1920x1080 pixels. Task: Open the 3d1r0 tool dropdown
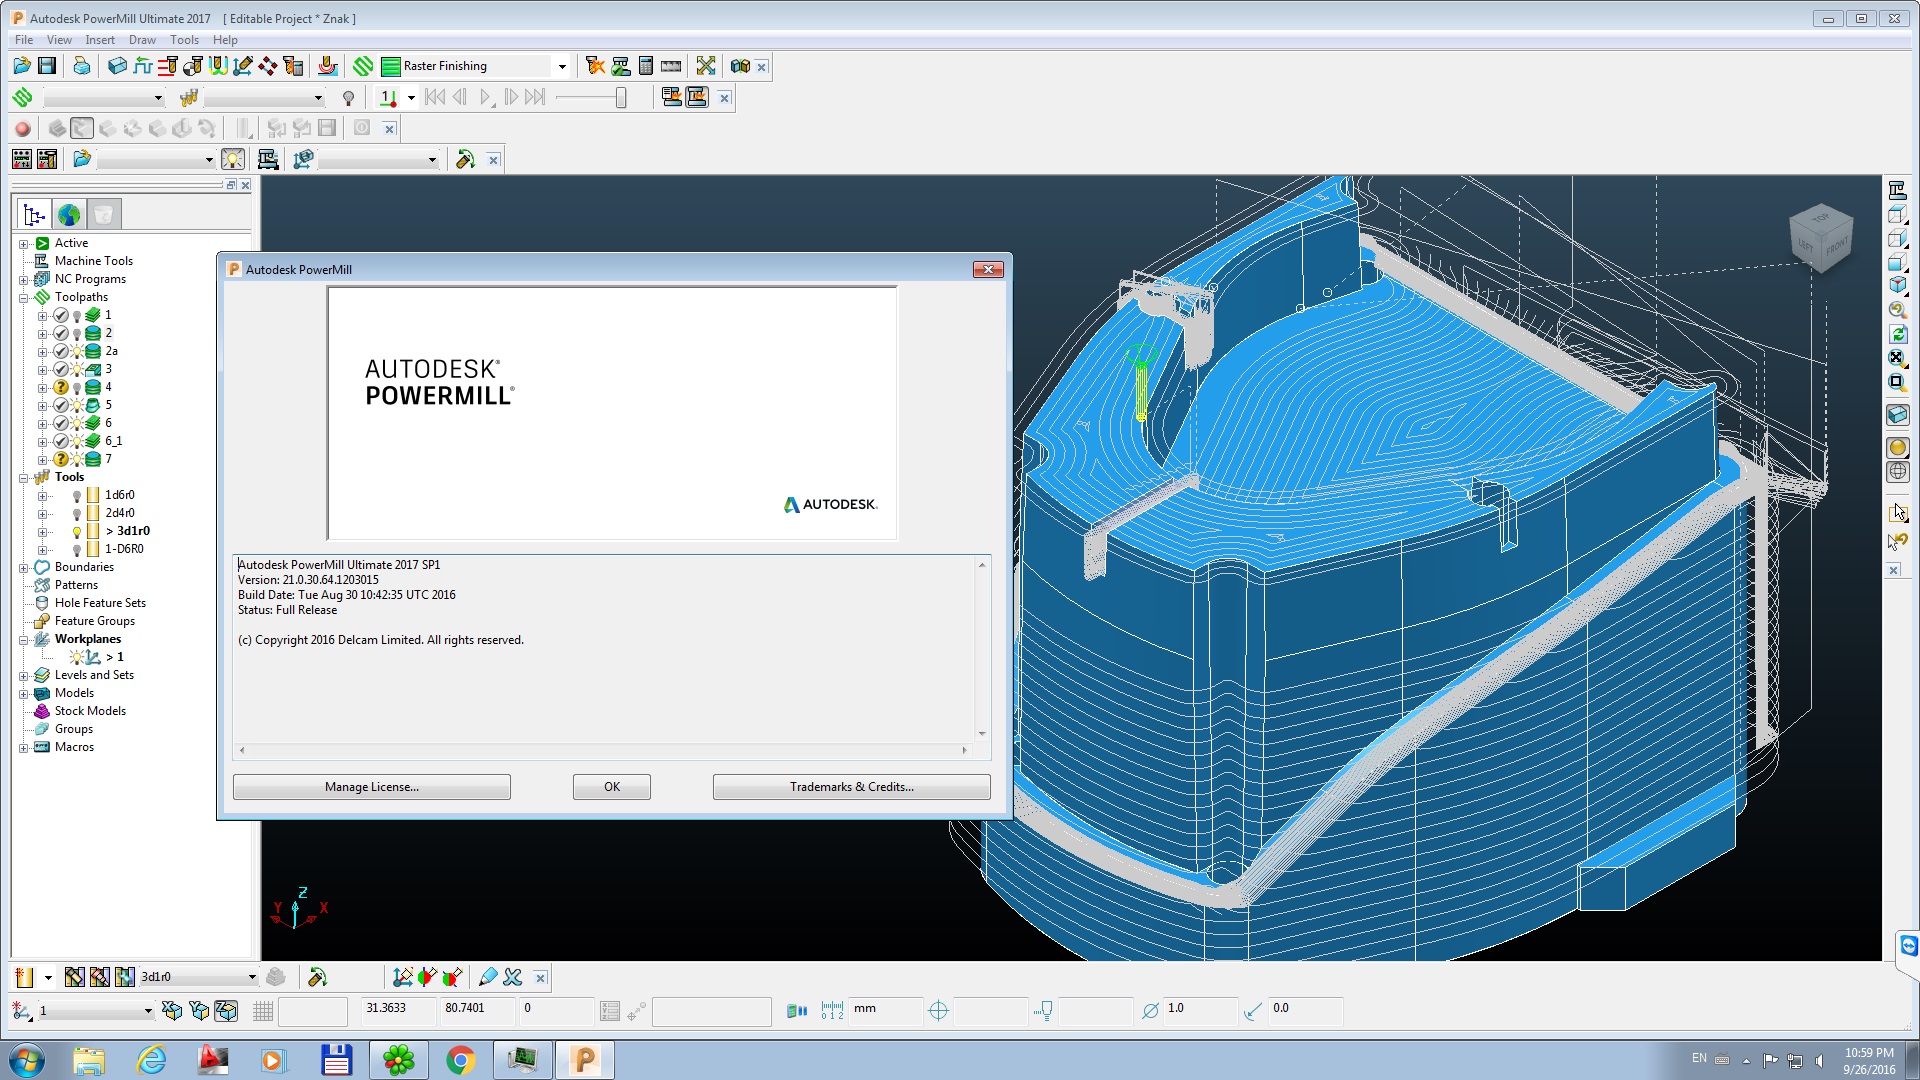click(x=252, y=977)
